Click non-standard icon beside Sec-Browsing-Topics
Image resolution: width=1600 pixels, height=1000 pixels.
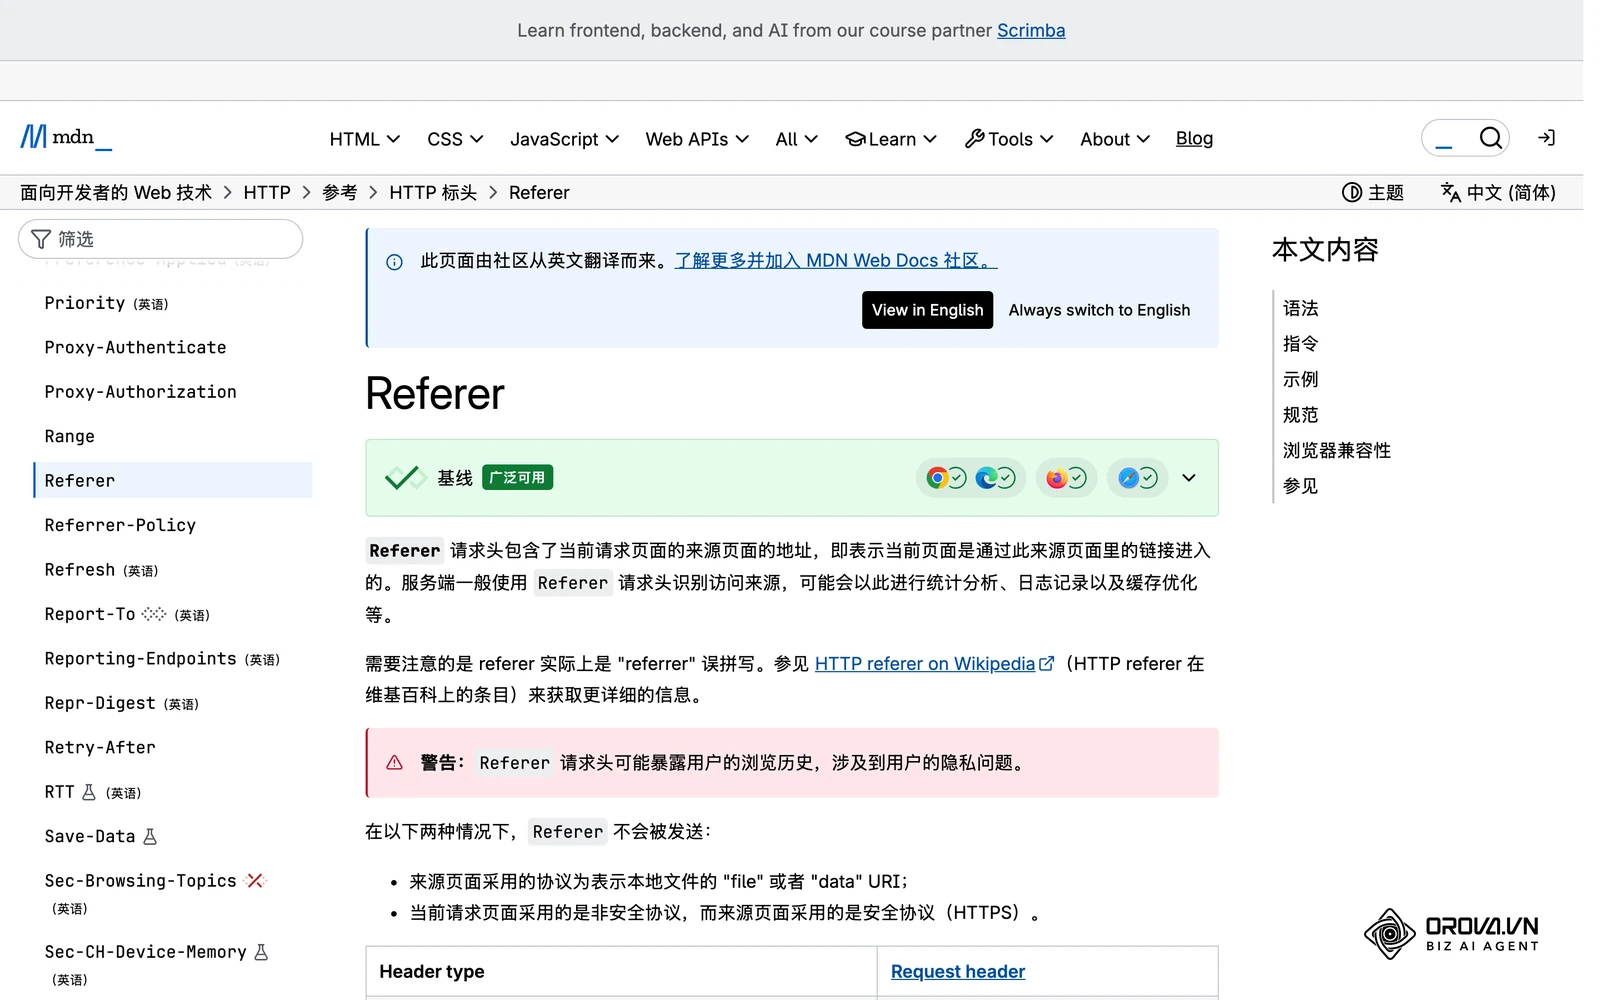pos(255,880)
